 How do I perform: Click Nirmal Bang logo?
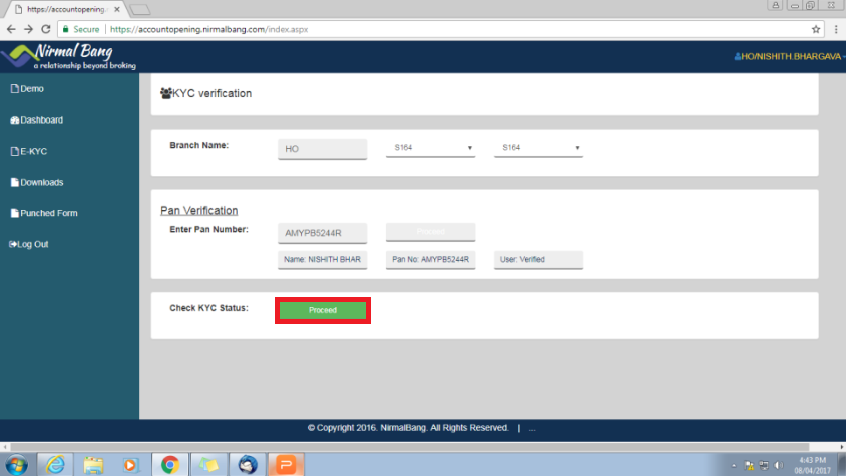(68, 56)
